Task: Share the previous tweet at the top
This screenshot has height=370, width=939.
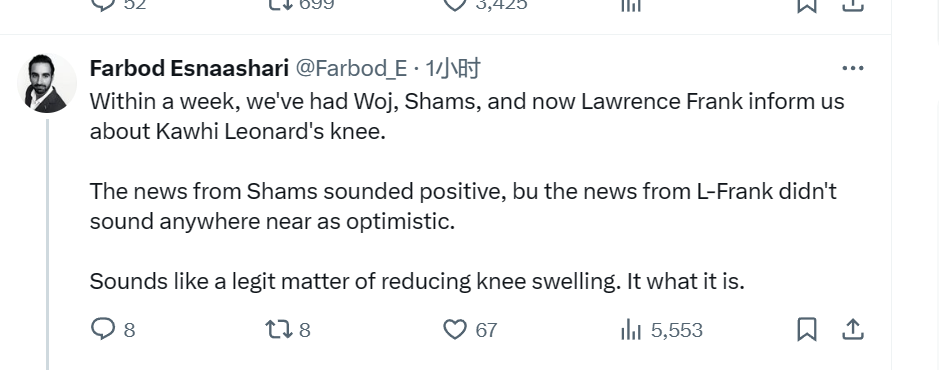Action: (852, 5)
